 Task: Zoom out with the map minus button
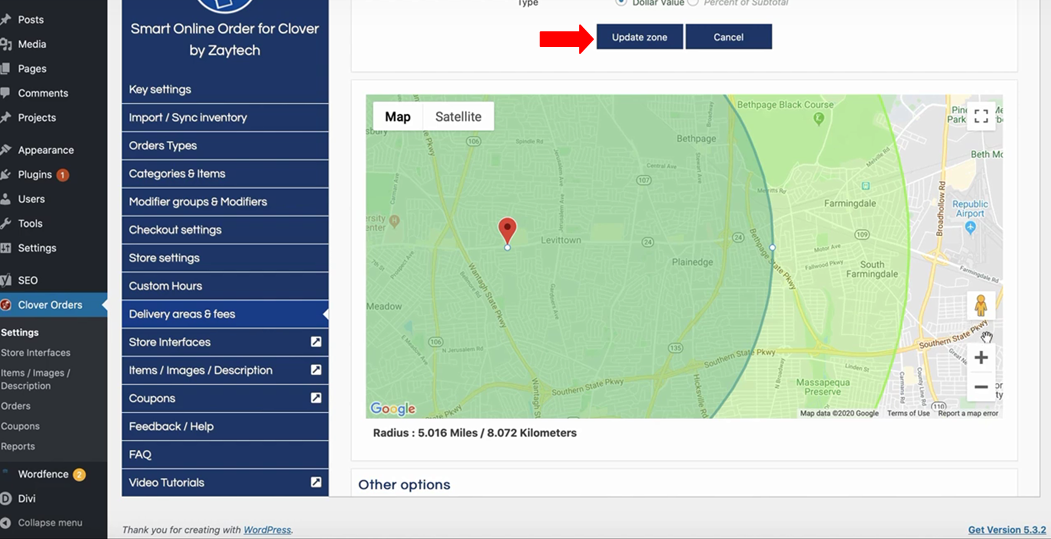981,387
